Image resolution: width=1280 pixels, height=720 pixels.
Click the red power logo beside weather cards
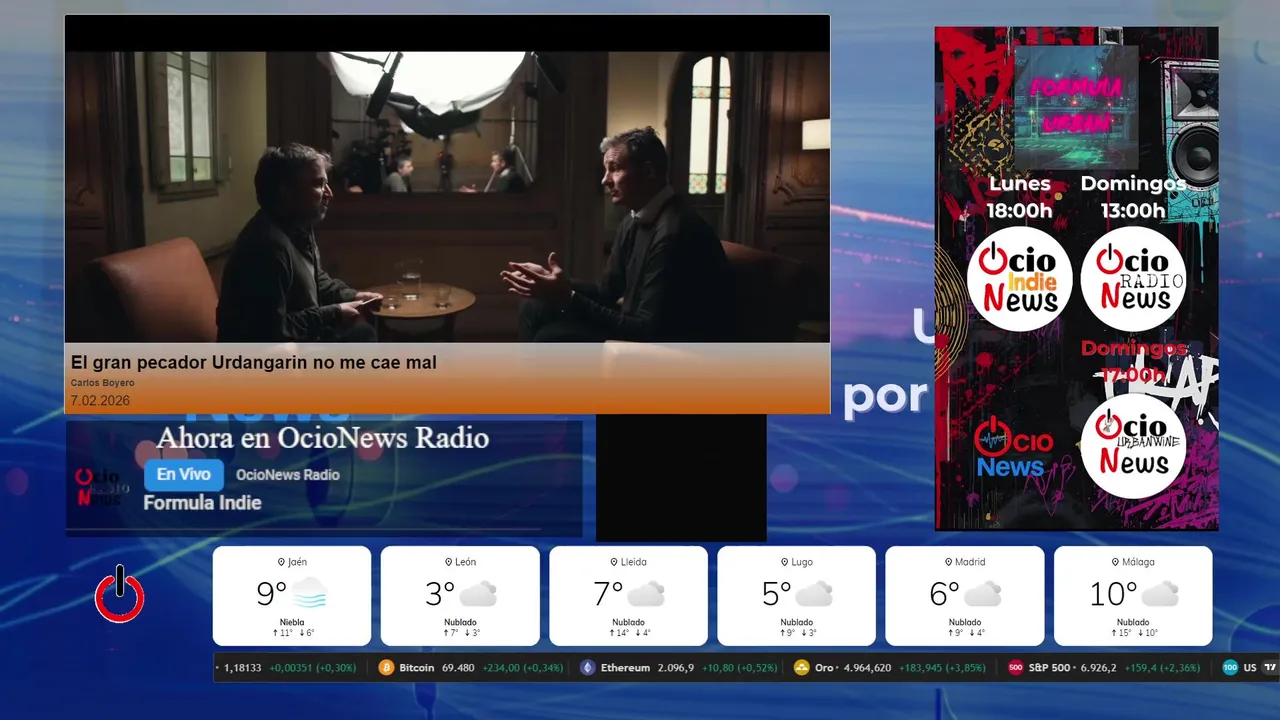pos(120,595)
